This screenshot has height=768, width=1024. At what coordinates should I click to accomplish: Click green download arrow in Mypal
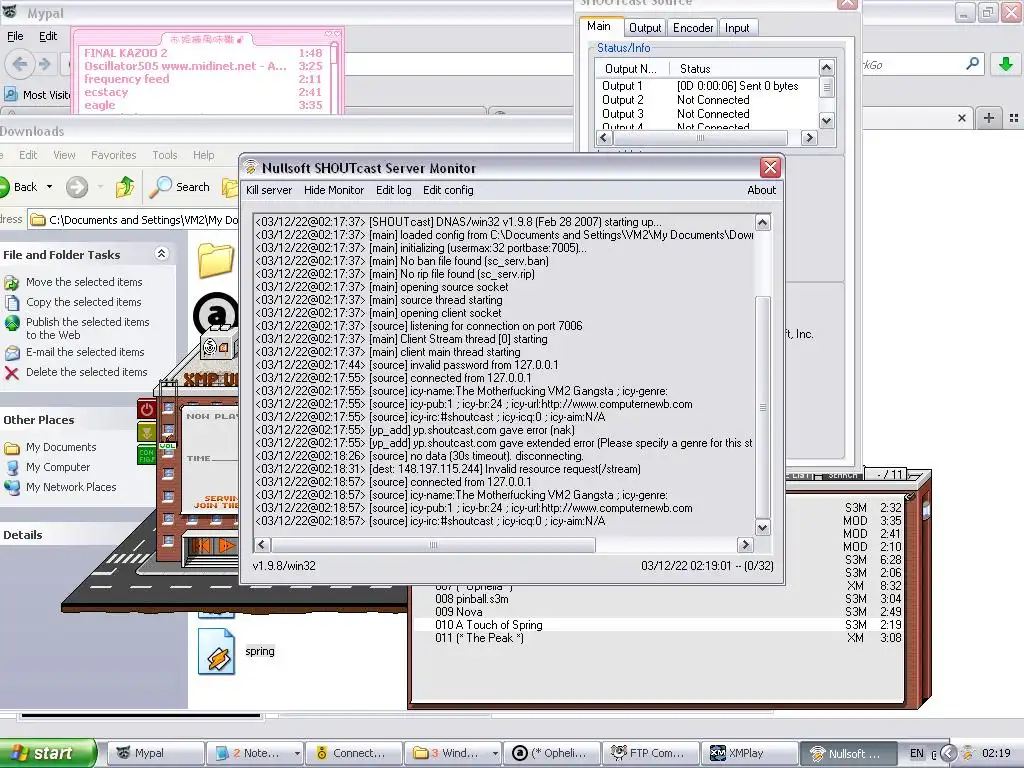(x=1006, y=64)
